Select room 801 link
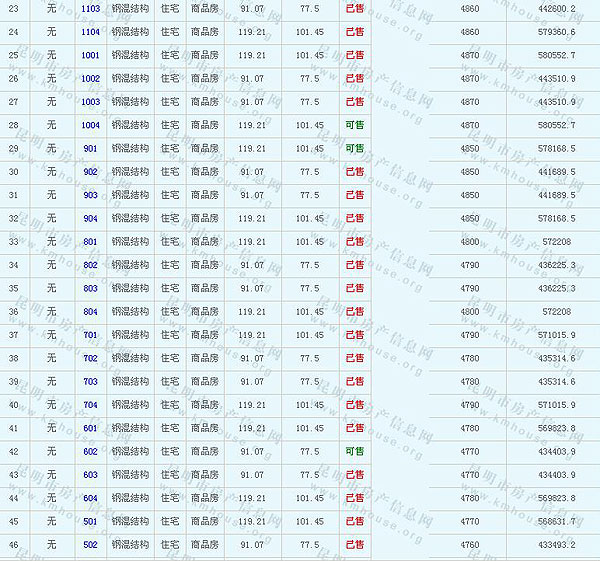 pos(90,241)
